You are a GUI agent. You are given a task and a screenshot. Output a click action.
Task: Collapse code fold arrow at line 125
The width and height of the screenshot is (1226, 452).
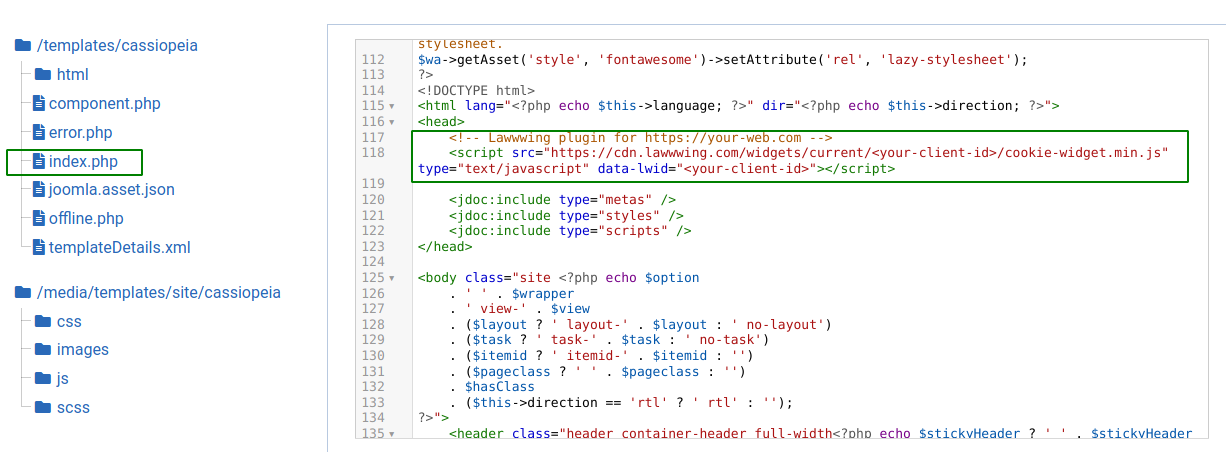coord(392,278)
